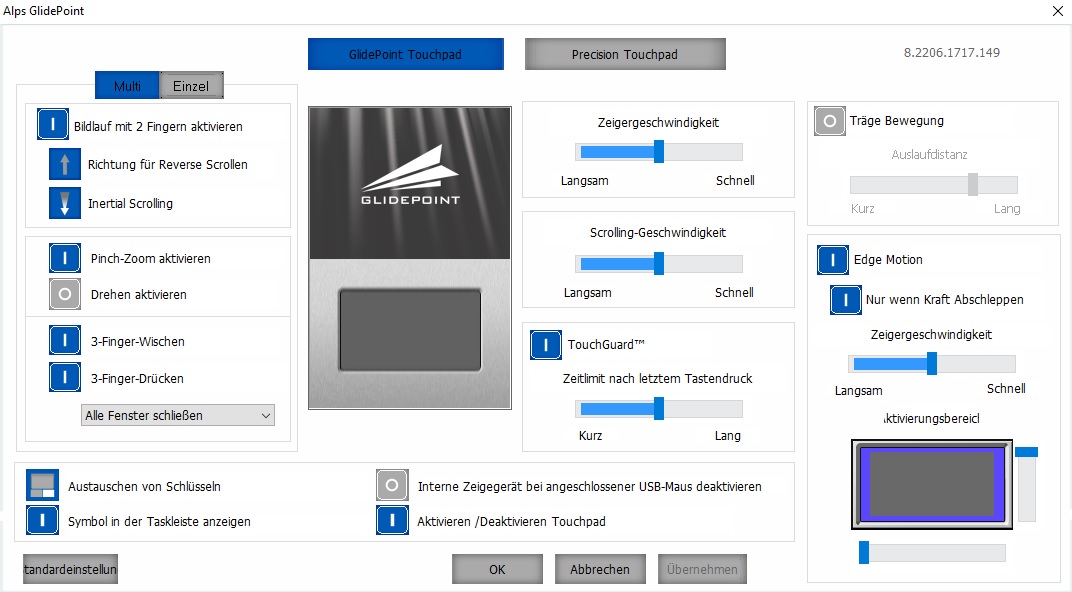Adjust the Scrolling-Geschwindigkeit slider
1072x592 pixels.
[x=659, y=263]
